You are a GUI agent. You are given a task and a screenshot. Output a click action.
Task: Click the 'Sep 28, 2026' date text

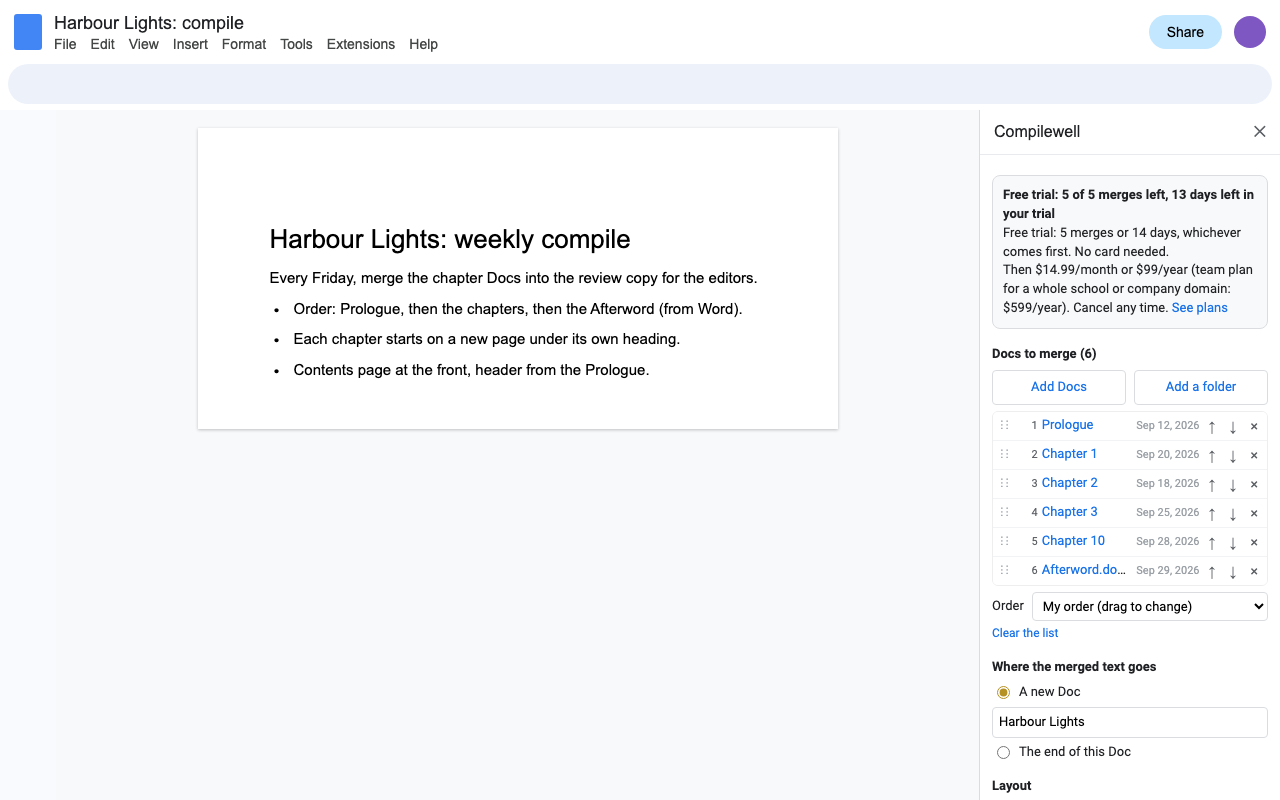pos(1168,541)
